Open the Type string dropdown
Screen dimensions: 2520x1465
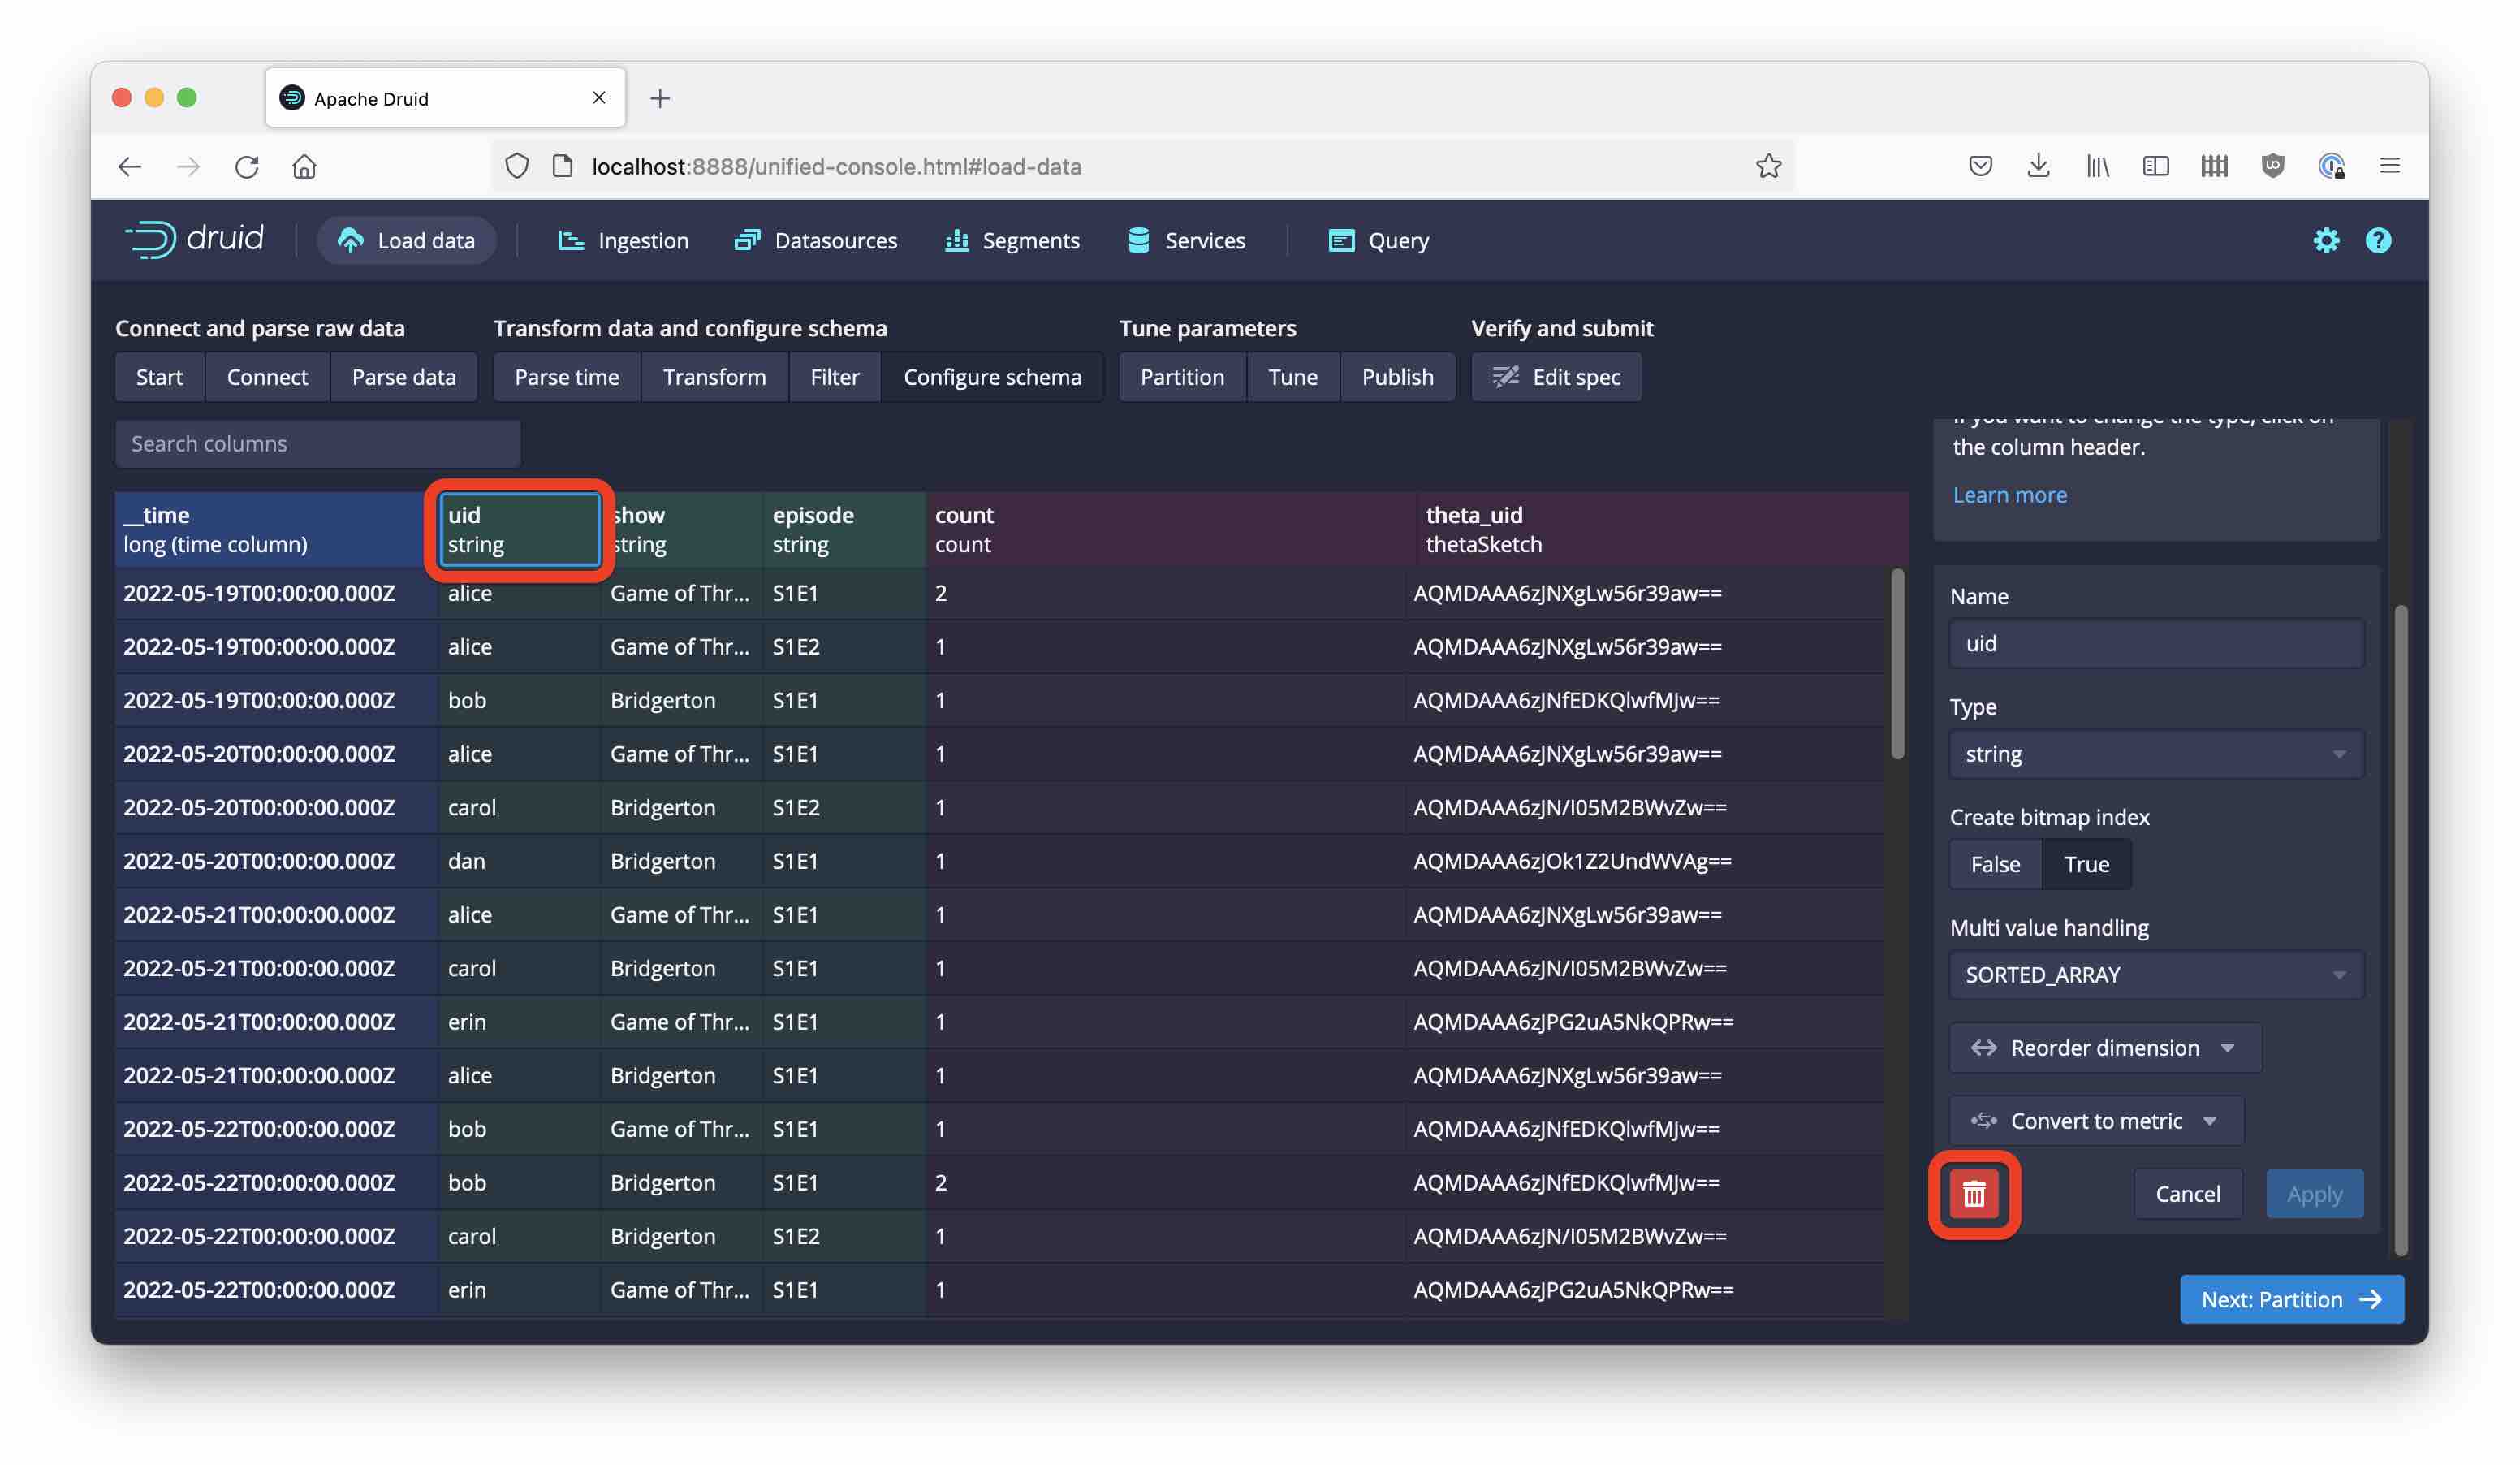(2155, 754)
